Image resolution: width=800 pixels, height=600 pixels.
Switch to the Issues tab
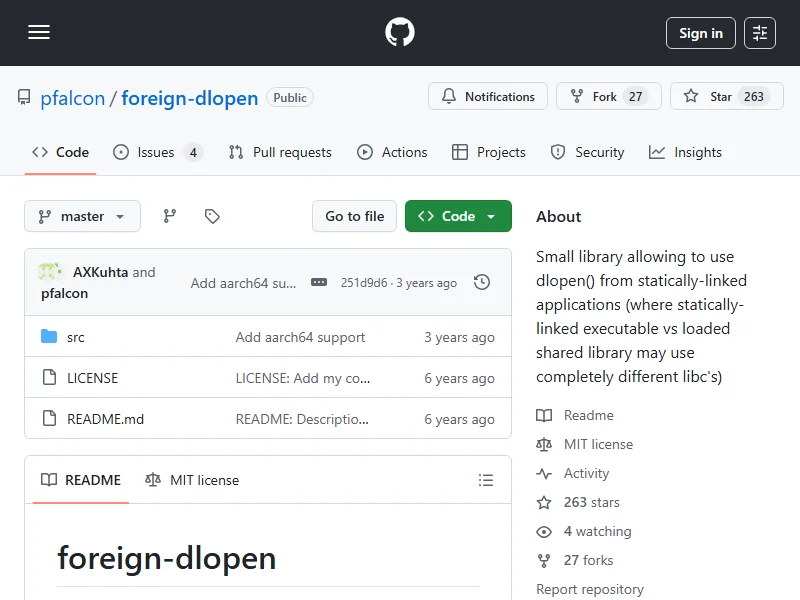coord(157,152)
